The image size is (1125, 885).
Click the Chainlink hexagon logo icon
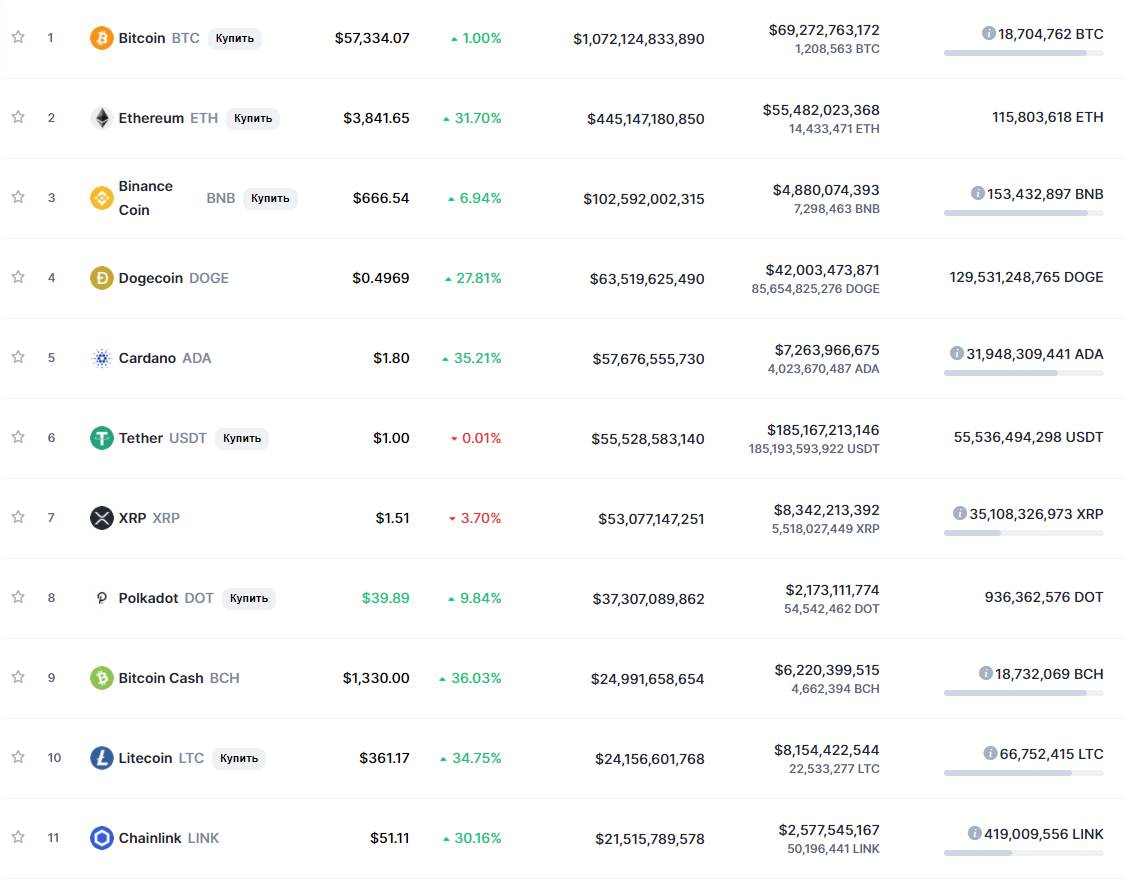click(x=101, y=838)
